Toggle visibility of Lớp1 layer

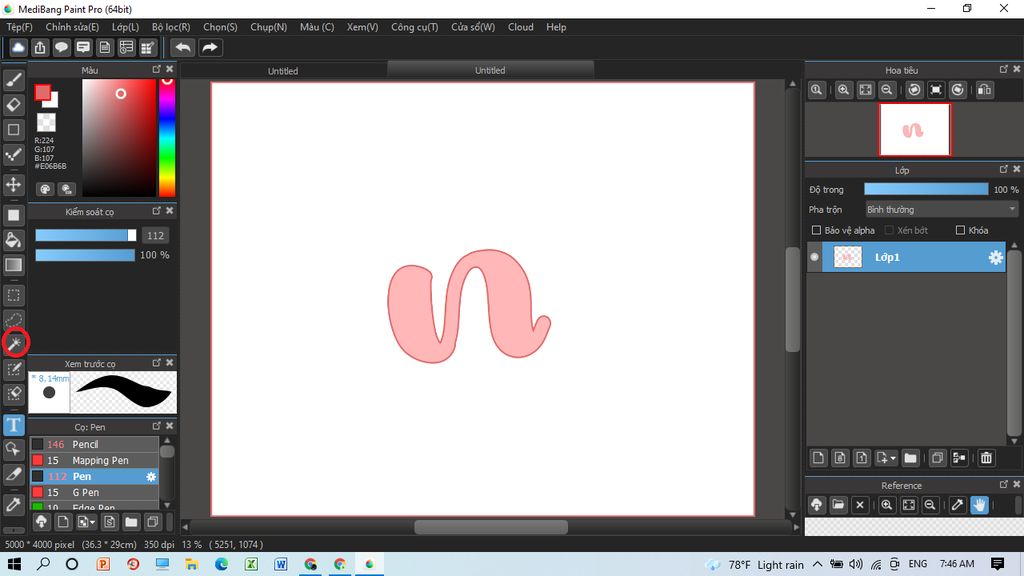click(x=814, y=257)
